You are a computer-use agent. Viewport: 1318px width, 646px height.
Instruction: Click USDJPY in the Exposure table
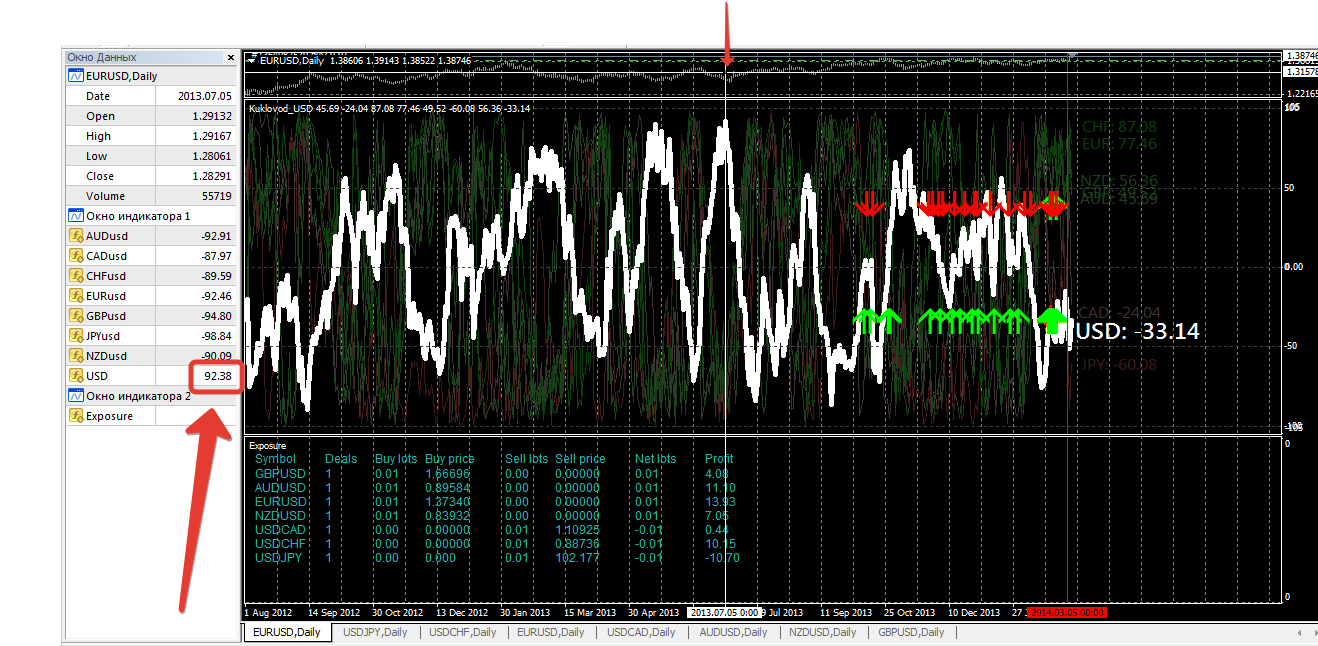point(279,557)
